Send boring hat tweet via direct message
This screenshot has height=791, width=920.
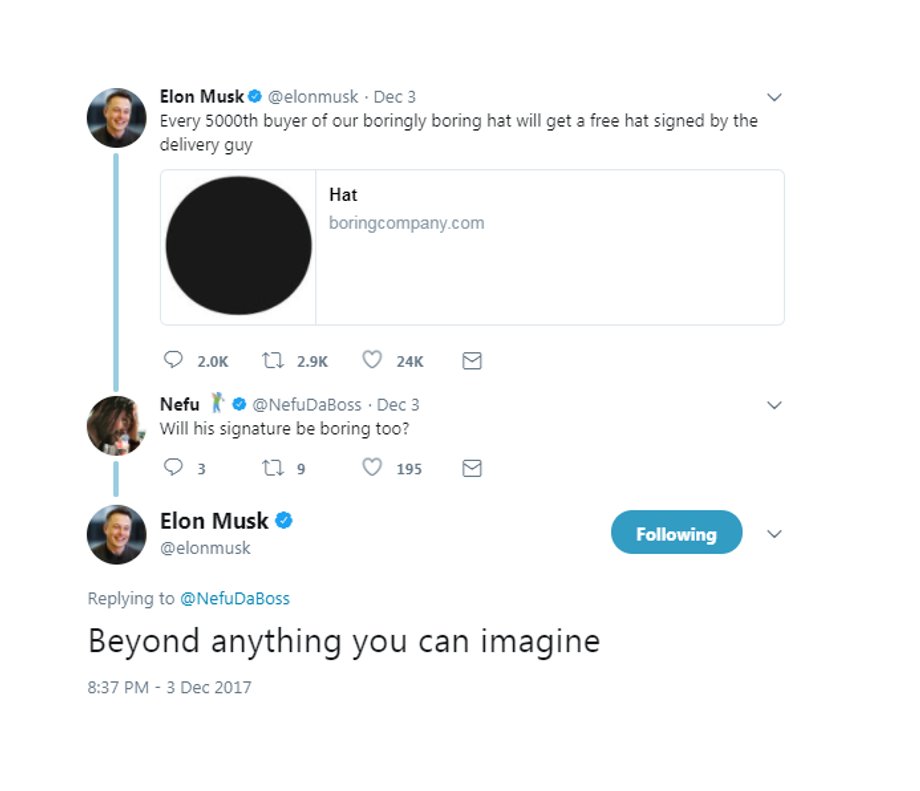472,360
